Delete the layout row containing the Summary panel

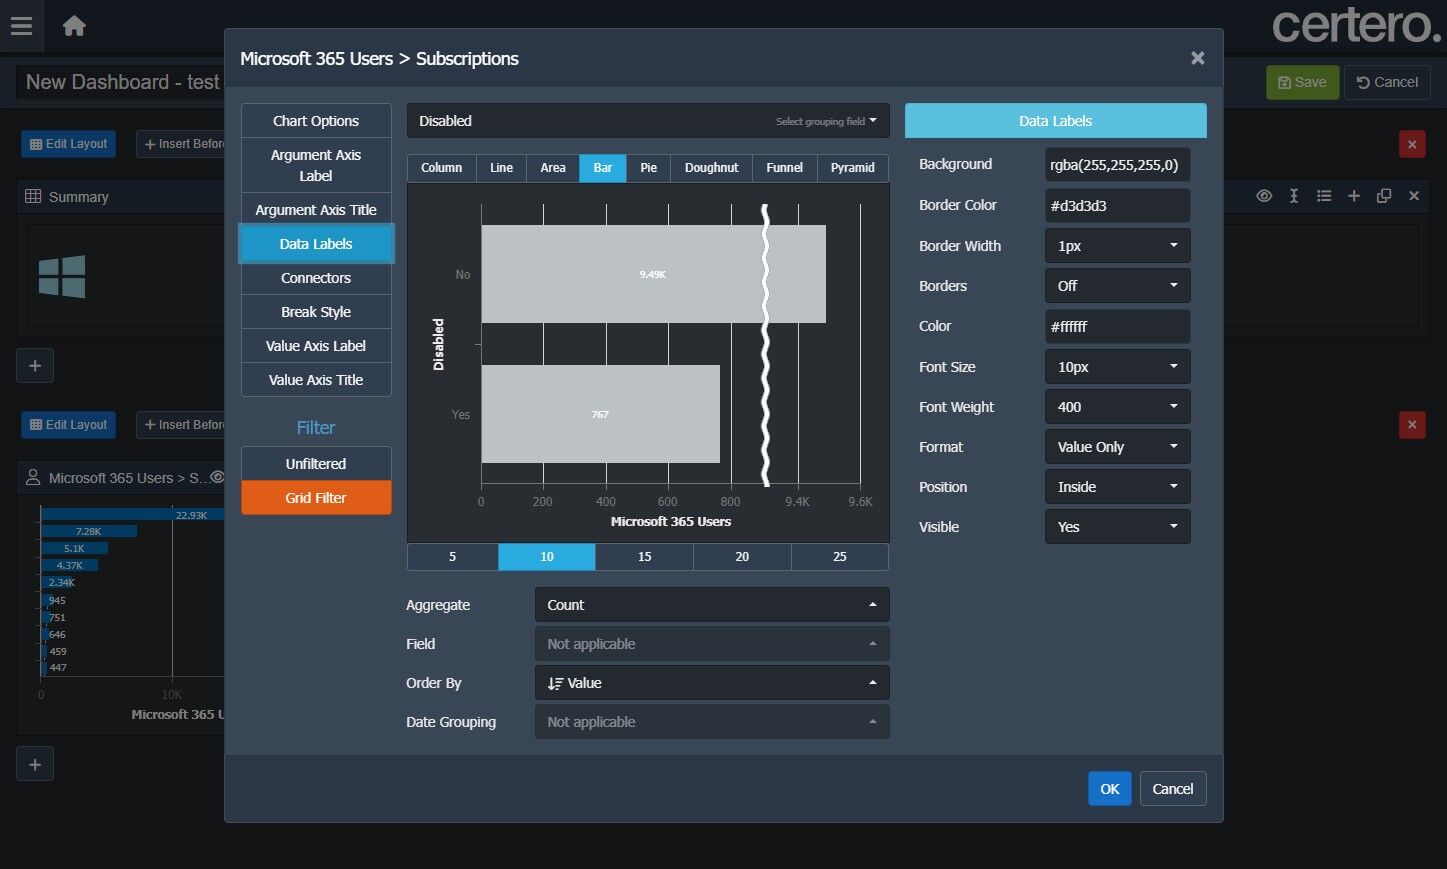pos(1412,144)
